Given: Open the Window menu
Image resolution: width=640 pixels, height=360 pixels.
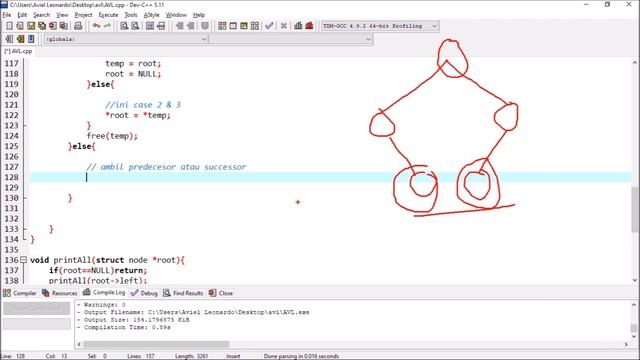Looking at the screenshot, I should pos(176,15).
